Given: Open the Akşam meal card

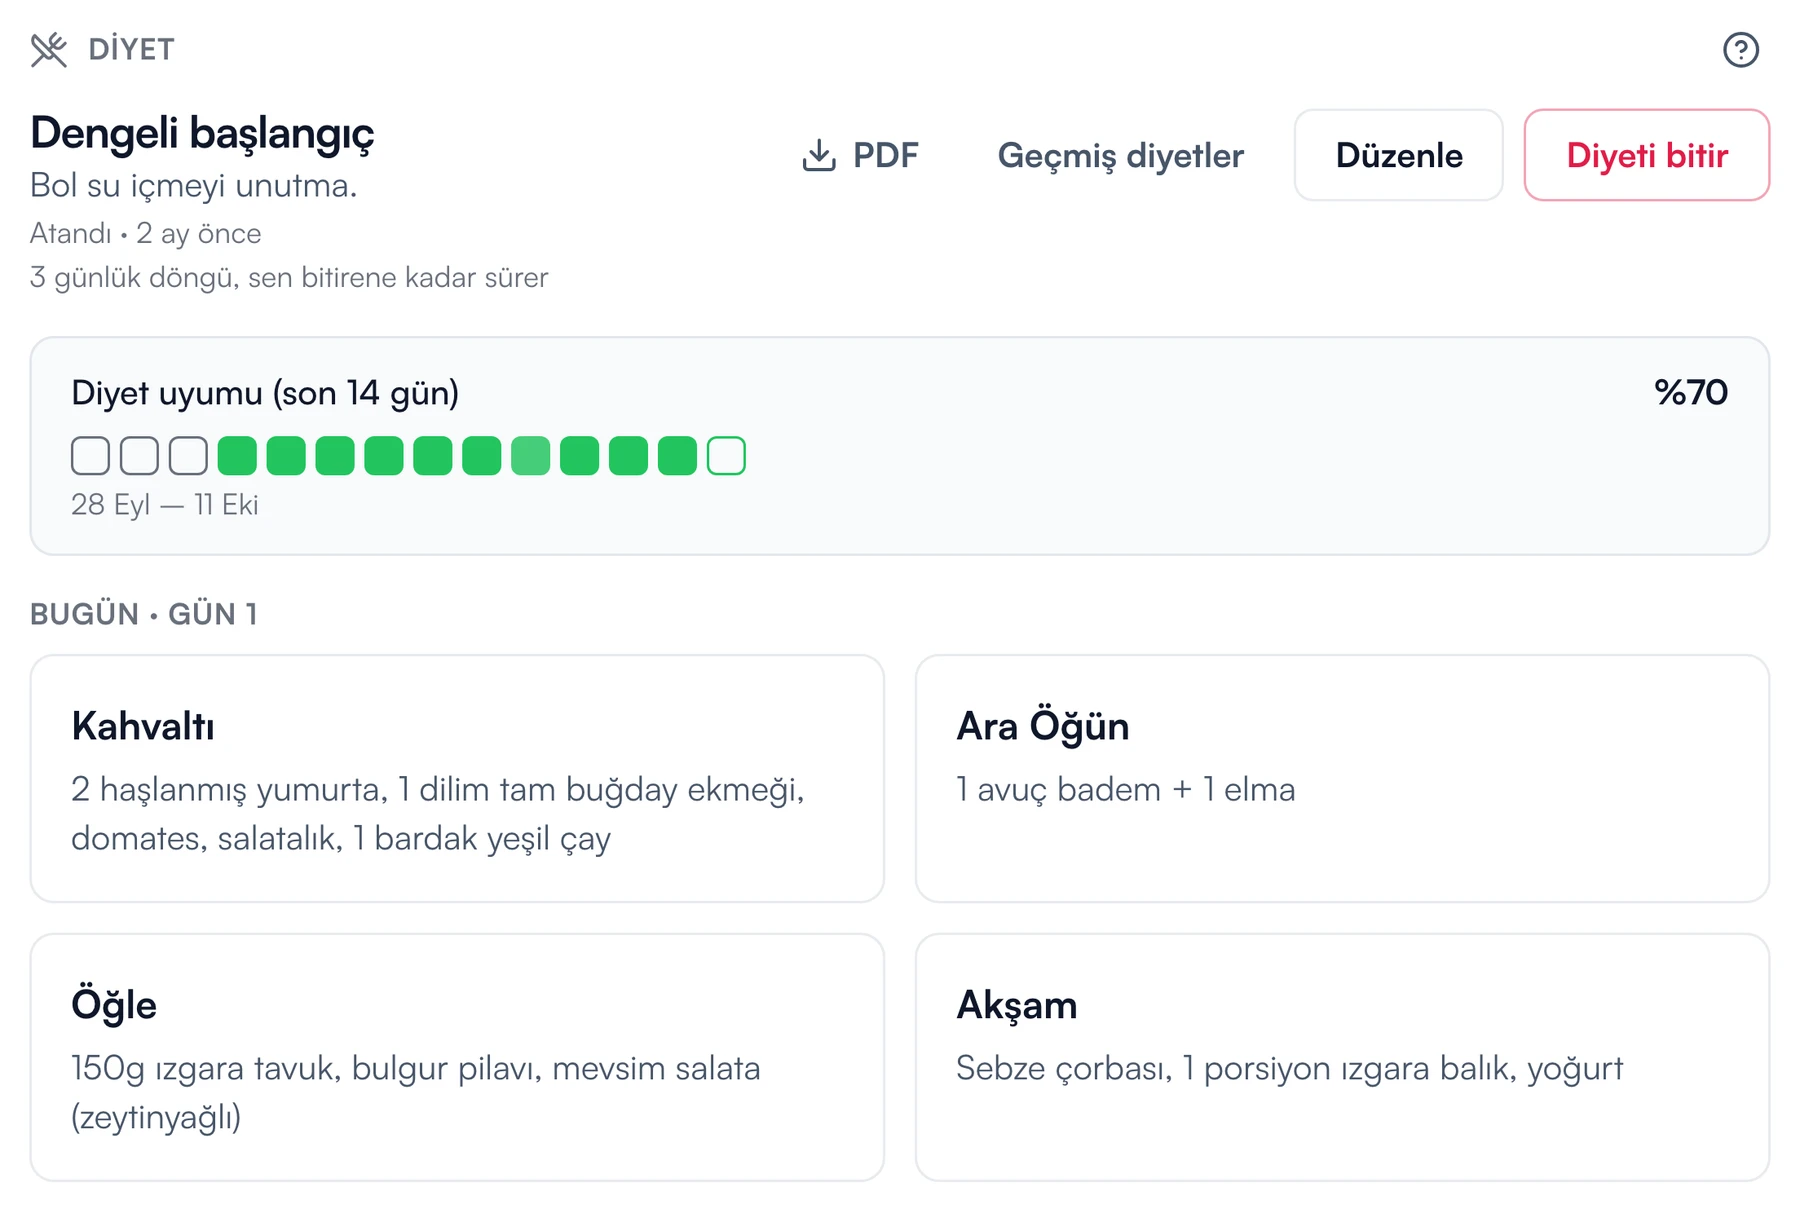Looking at the screenshot, I should 1342,1057.
